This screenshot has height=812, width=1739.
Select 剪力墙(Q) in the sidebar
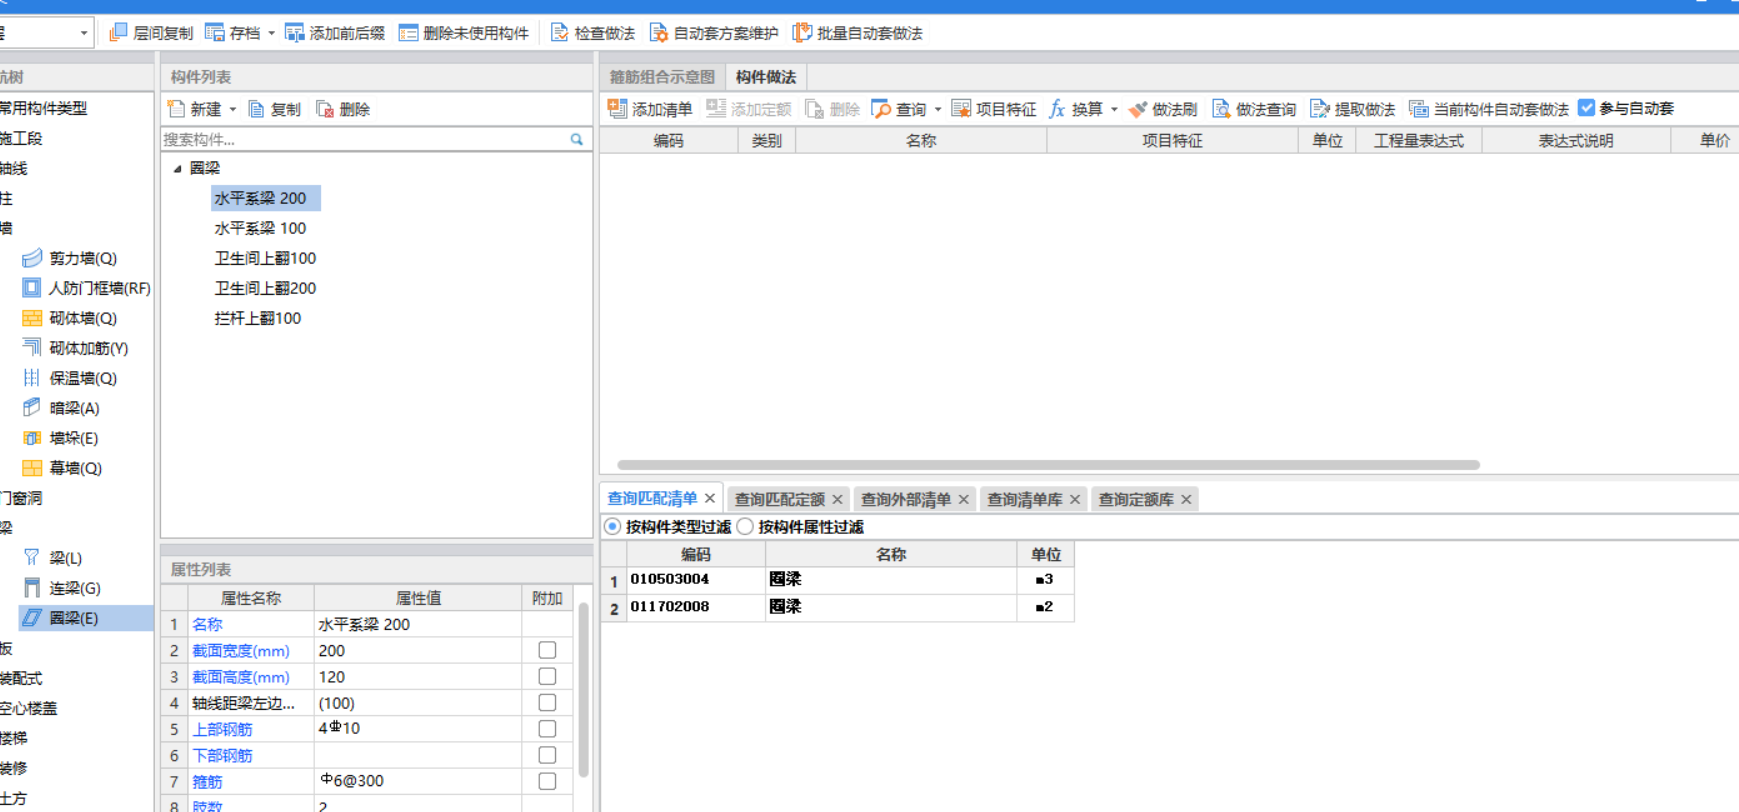click(x=83, y=258)
